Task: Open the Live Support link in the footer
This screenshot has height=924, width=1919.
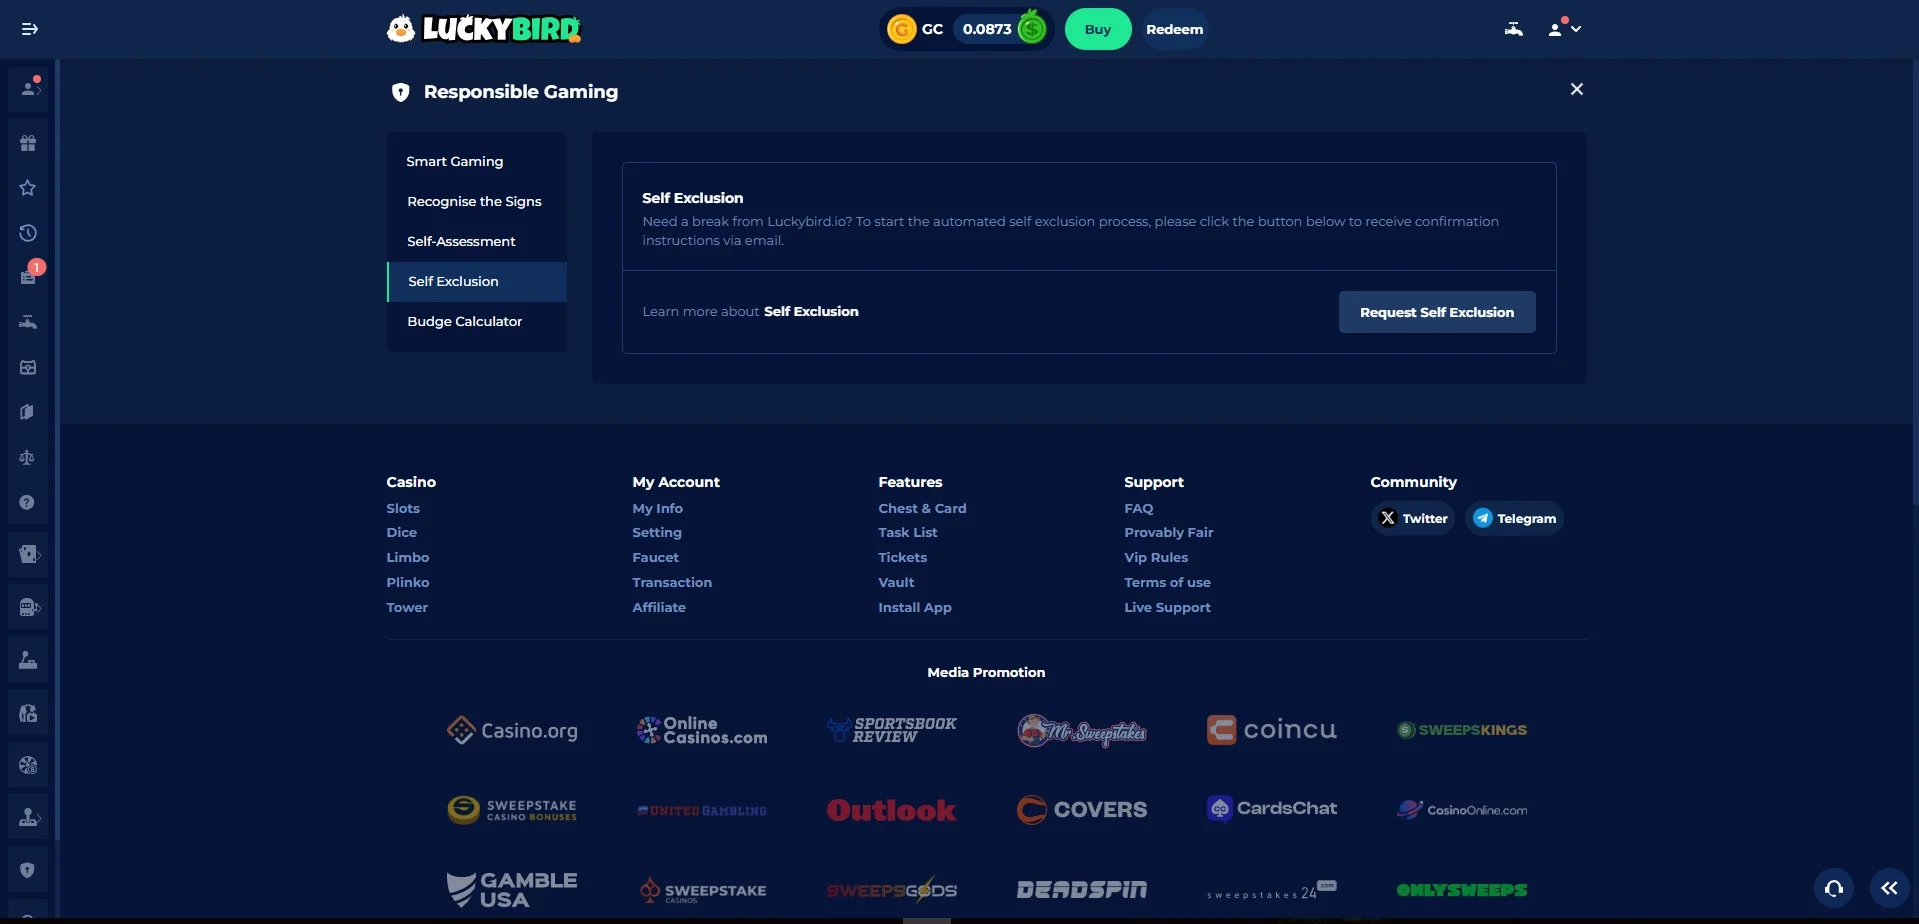Action: tap(1167, 607)
